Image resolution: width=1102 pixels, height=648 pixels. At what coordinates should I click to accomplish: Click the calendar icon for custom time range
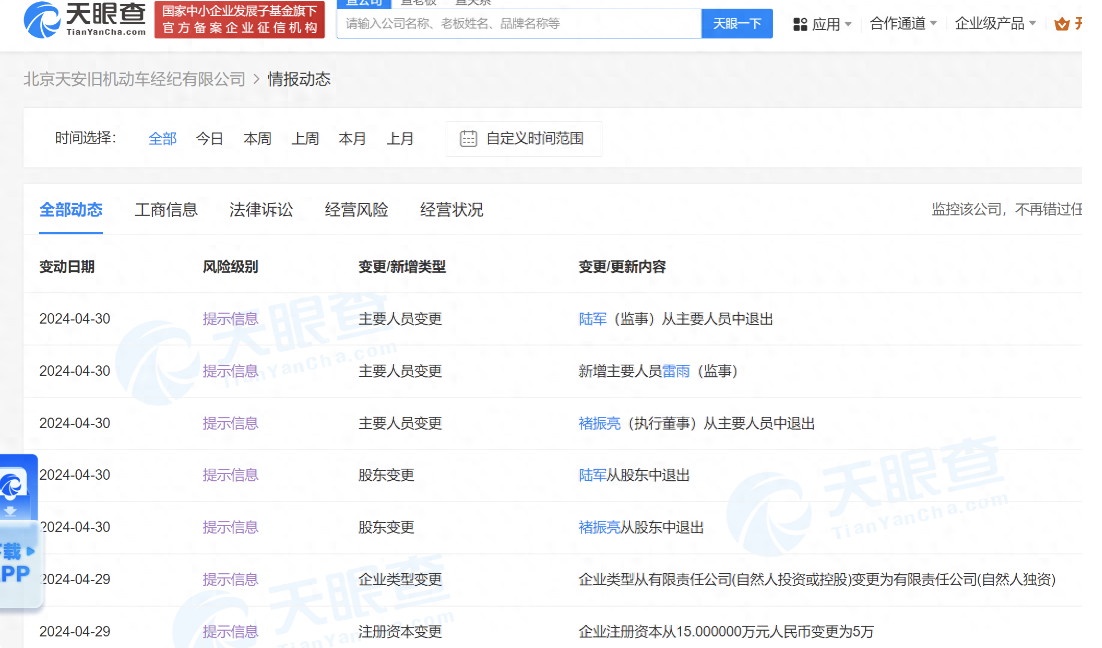click(x=468, y=139)
